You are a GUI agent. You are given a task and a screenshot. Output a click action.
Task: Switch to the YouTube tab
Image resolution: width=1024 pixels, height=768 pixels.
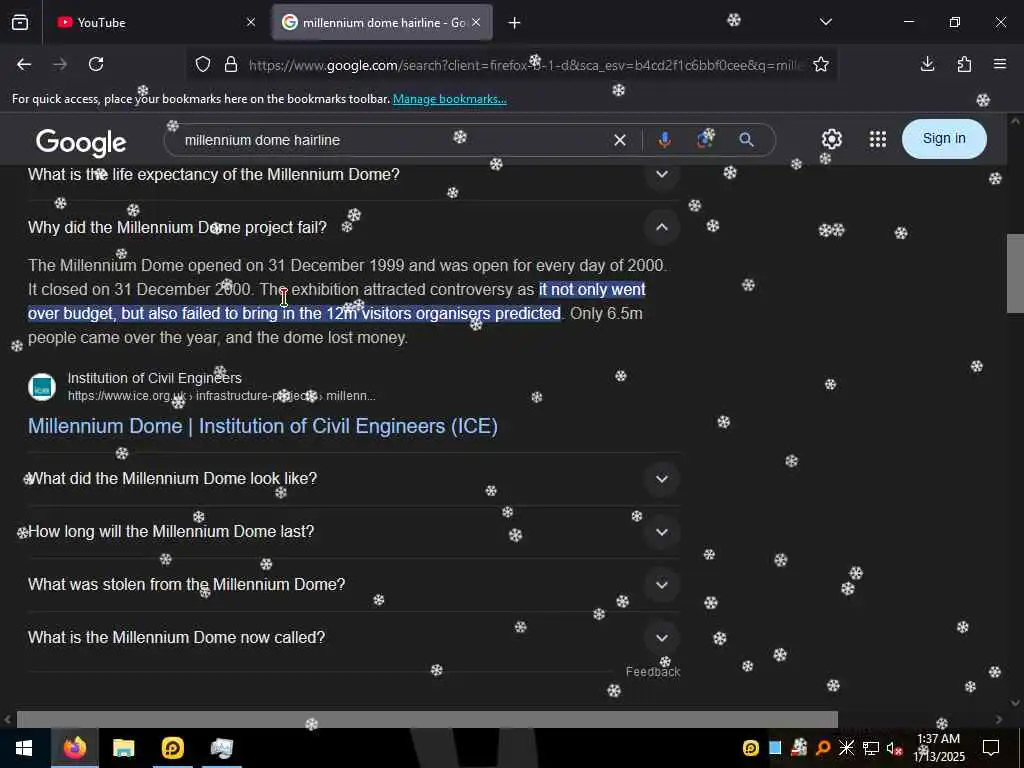pos(157,23)
